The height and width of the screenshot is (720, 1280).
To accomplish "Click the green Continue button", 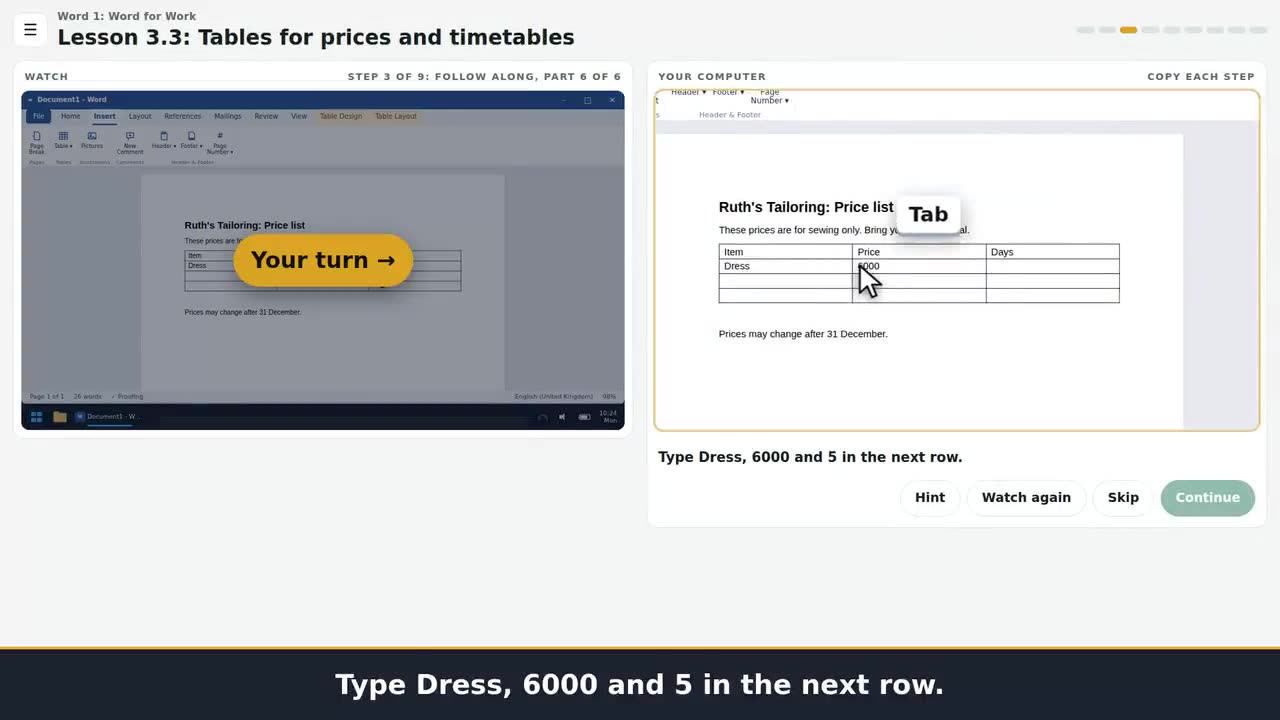I will (x=1207, y=498).
